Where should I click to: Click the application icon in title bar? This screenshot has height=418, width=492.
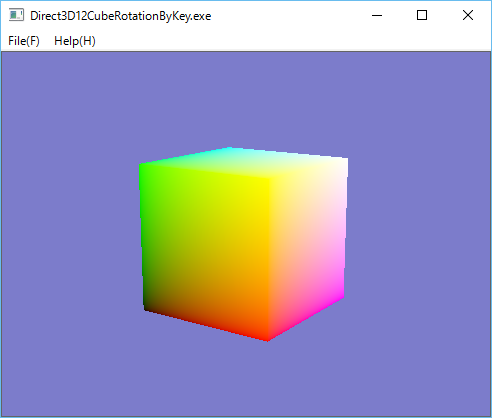click(16, 15)
